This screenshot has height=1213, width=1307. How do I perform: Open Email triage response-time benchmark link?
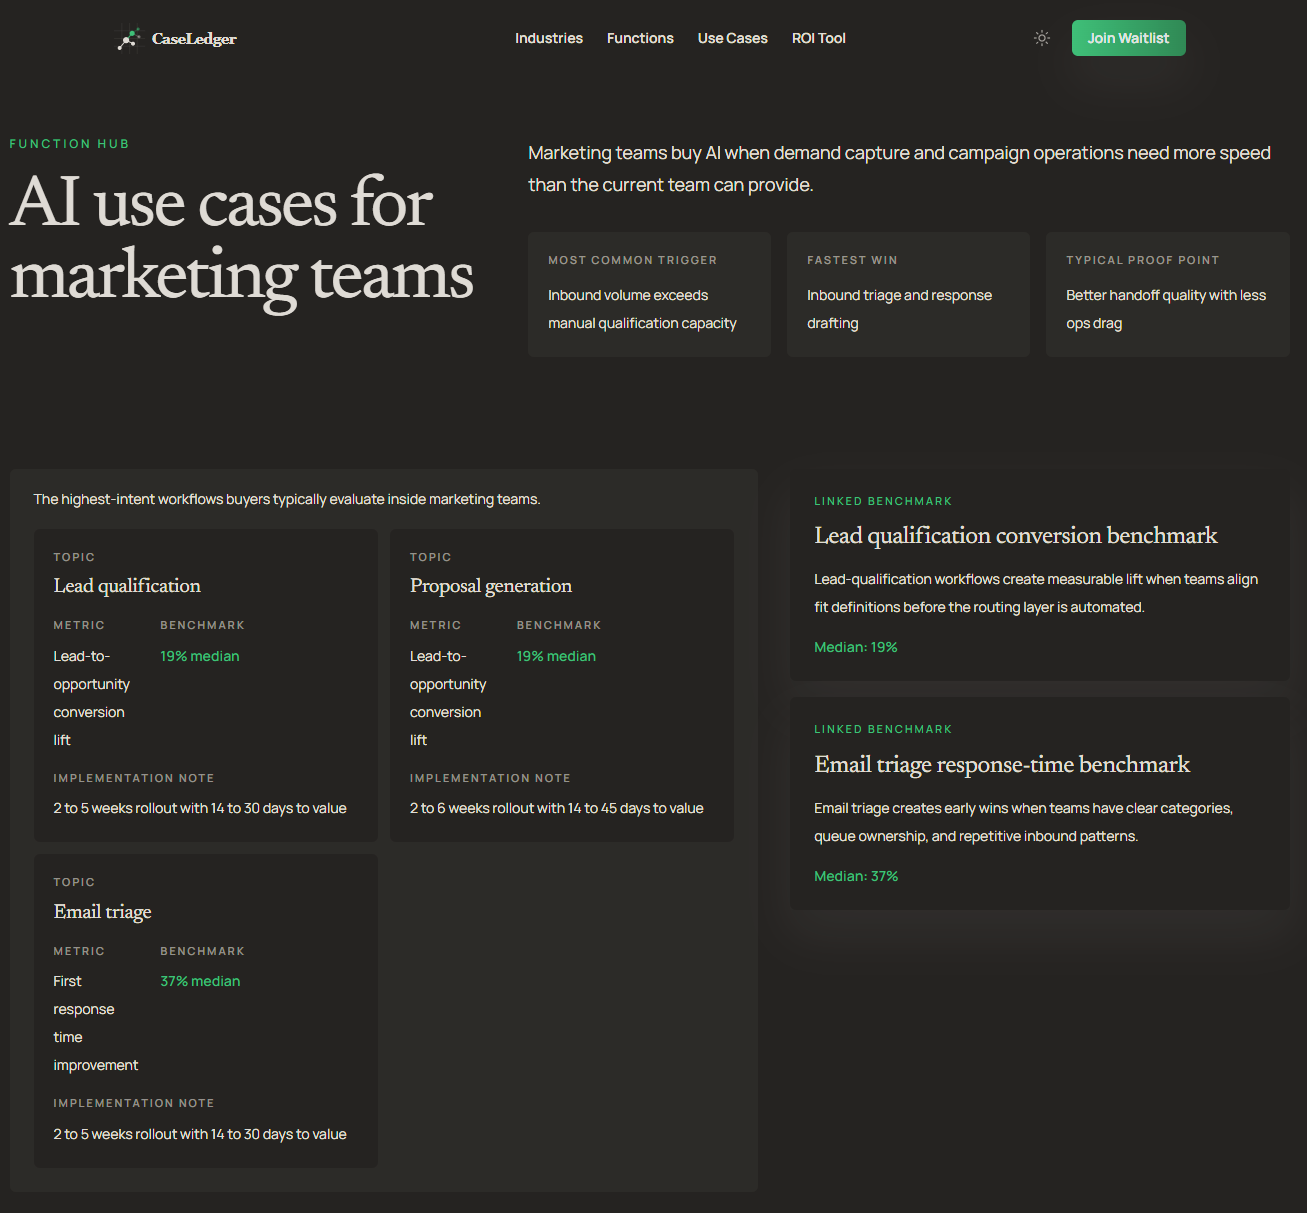1002,765
